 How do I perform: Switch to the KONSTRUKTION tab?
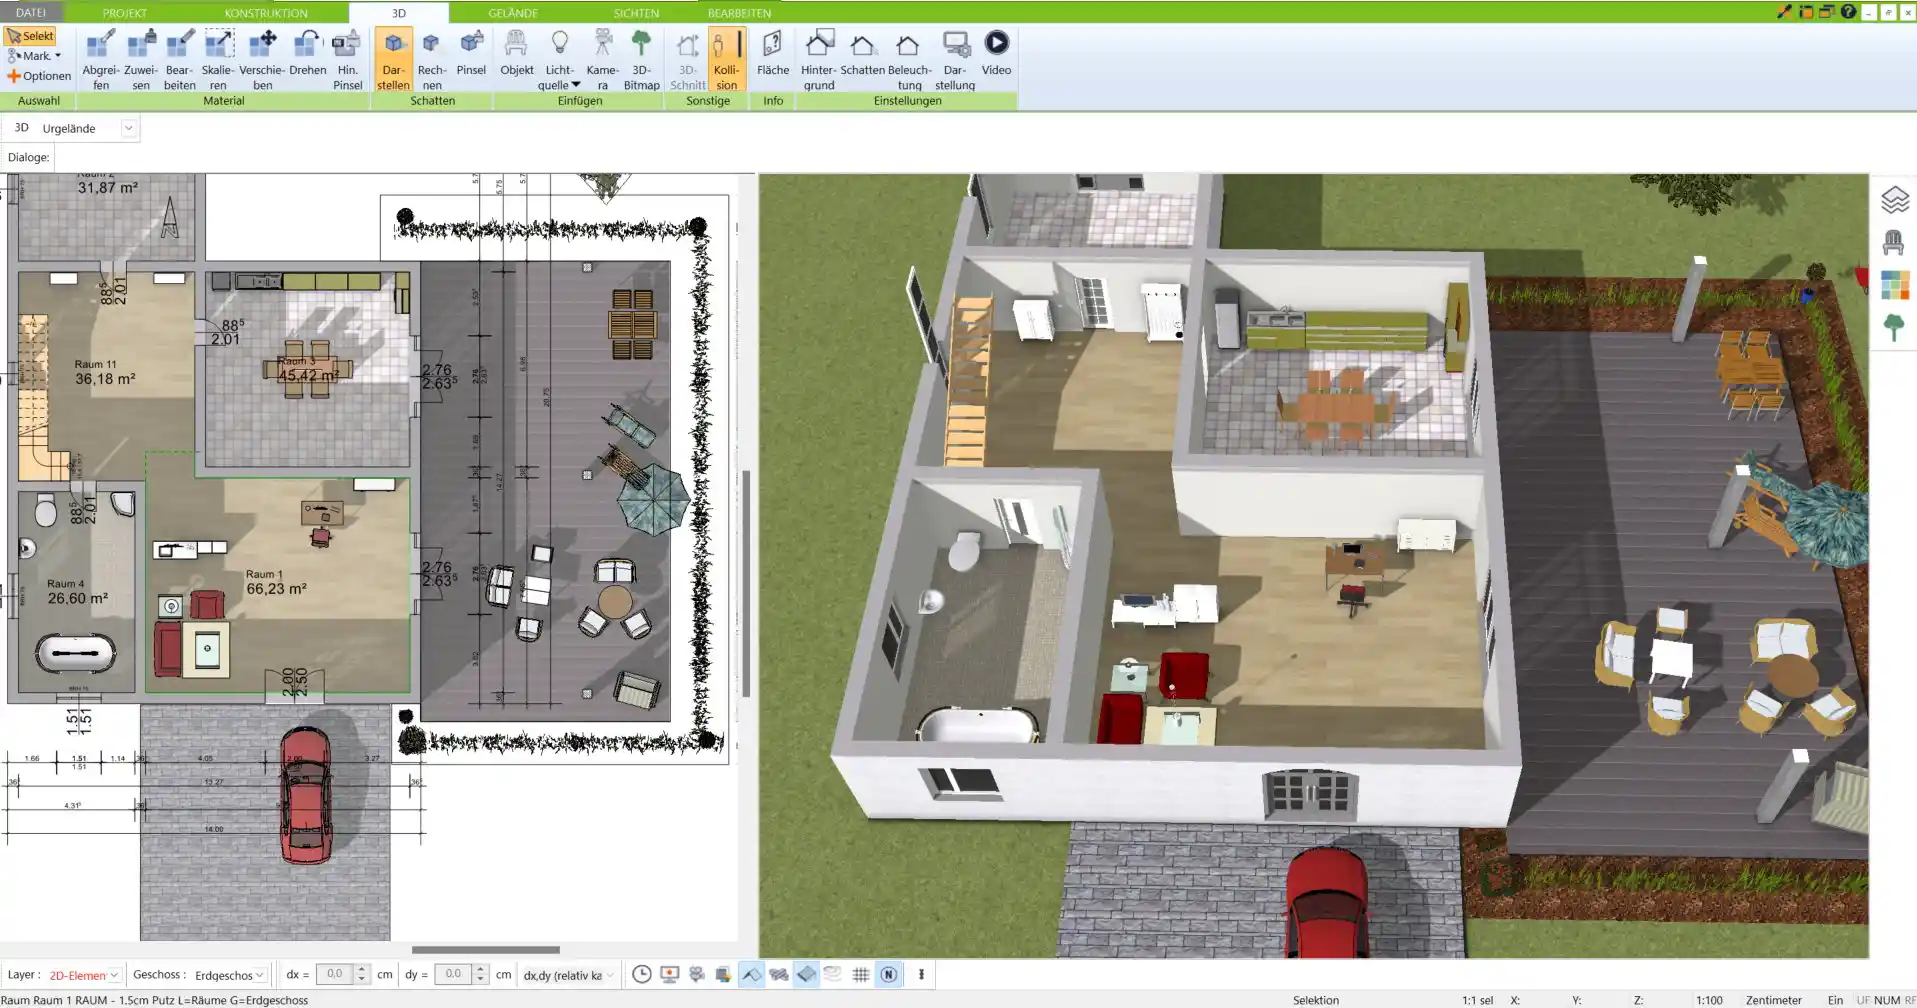266,13
